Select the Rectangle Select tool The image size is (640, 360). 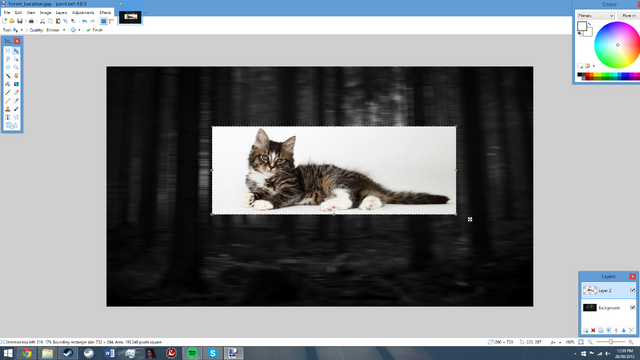click(x=8, y=51)
